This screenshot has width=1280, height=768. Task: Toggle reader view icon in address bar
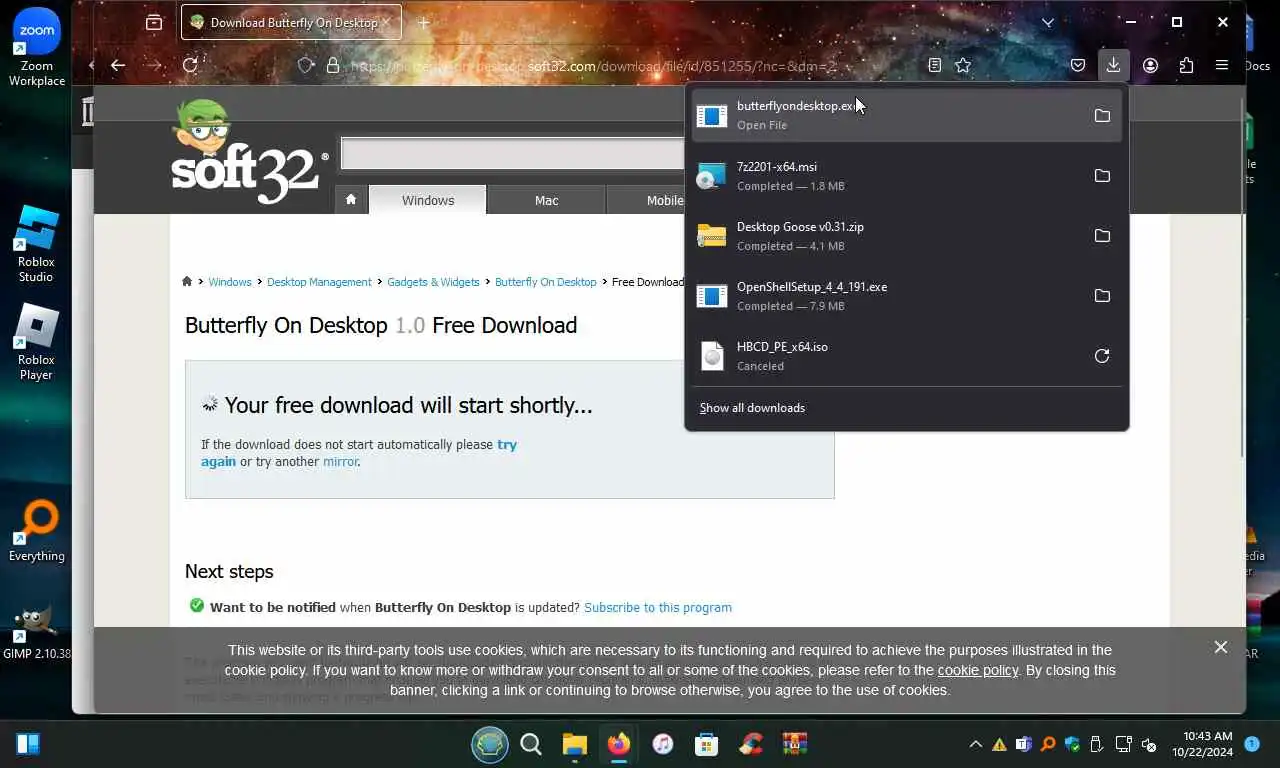[934, 65]
